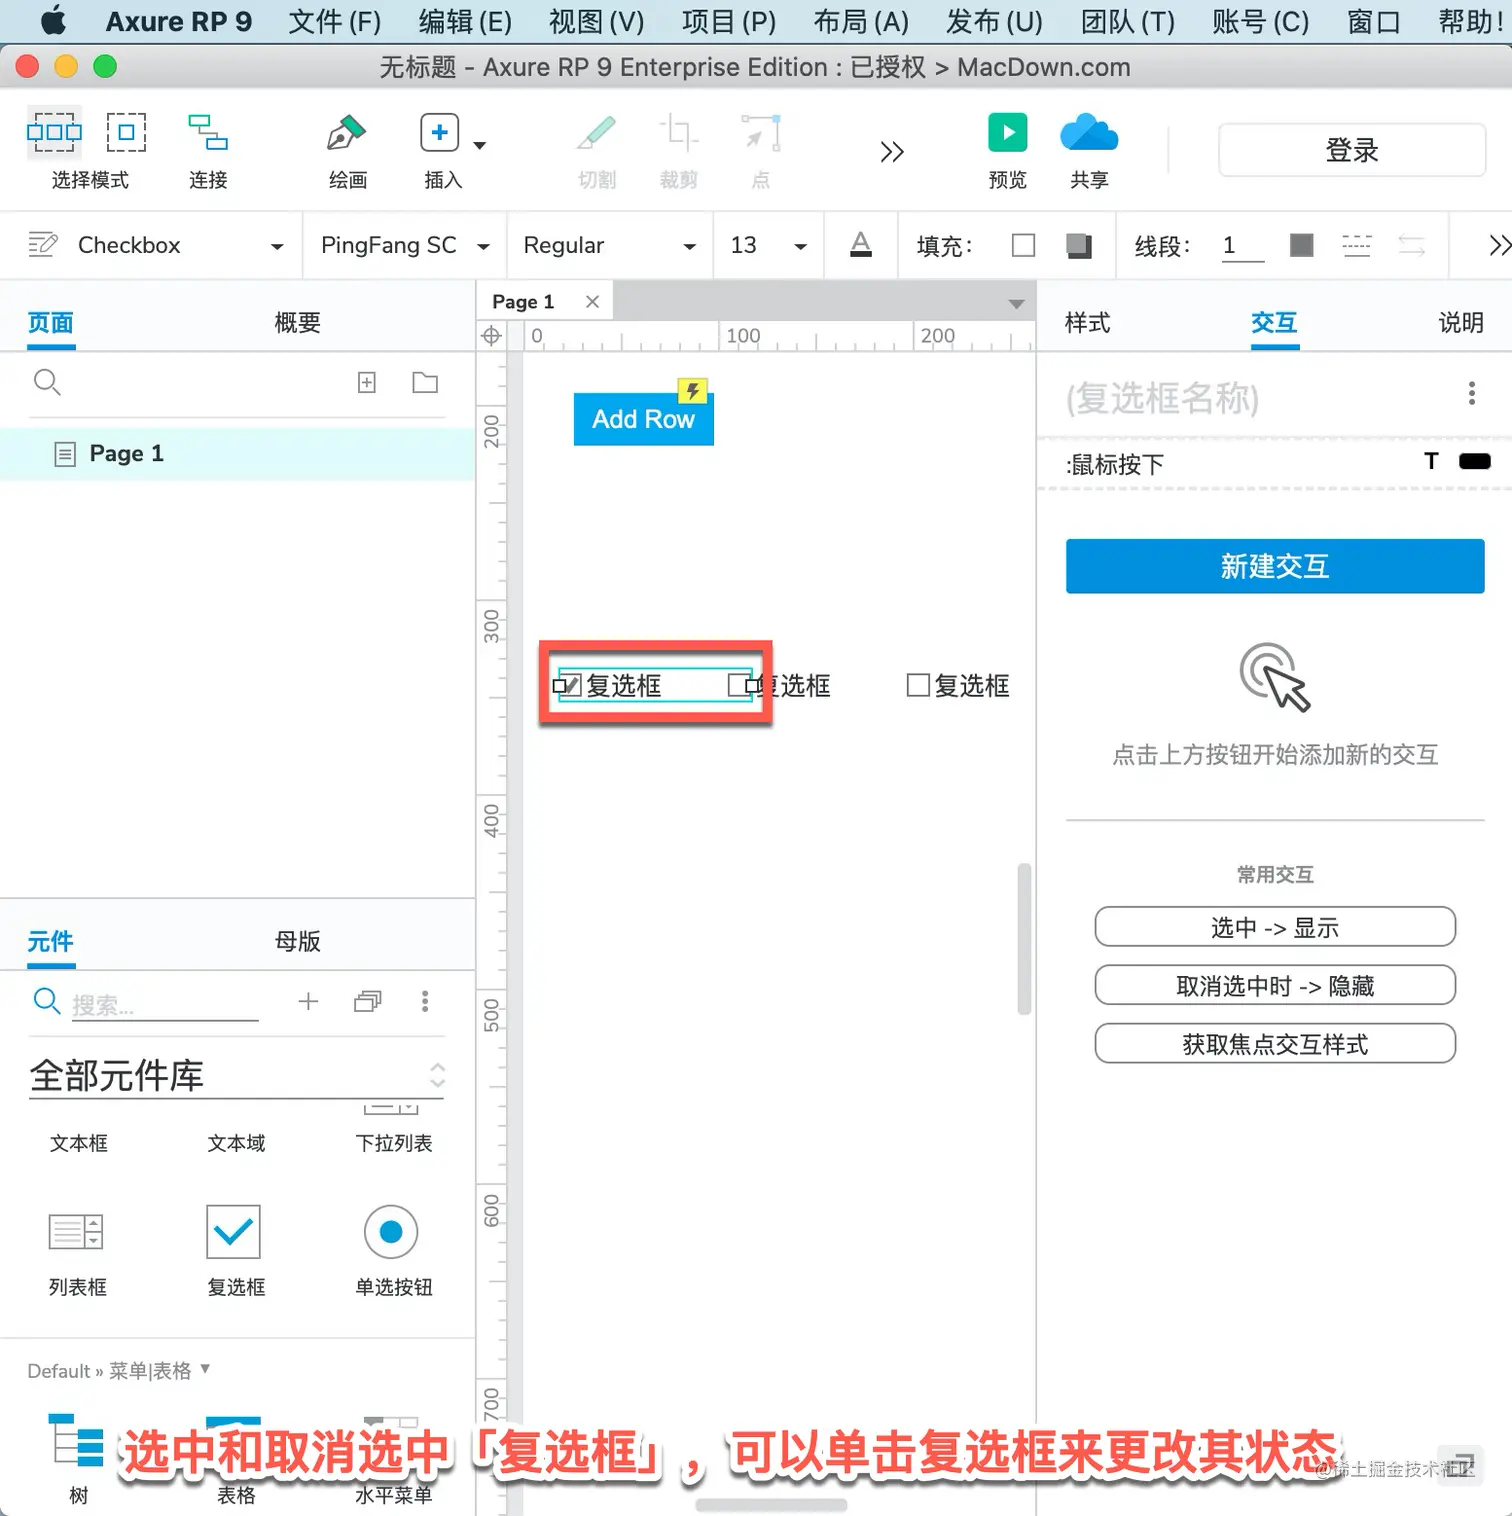Toggle the third checkbox on canvas
1512x1516 pixels.
tap(918, 685)
